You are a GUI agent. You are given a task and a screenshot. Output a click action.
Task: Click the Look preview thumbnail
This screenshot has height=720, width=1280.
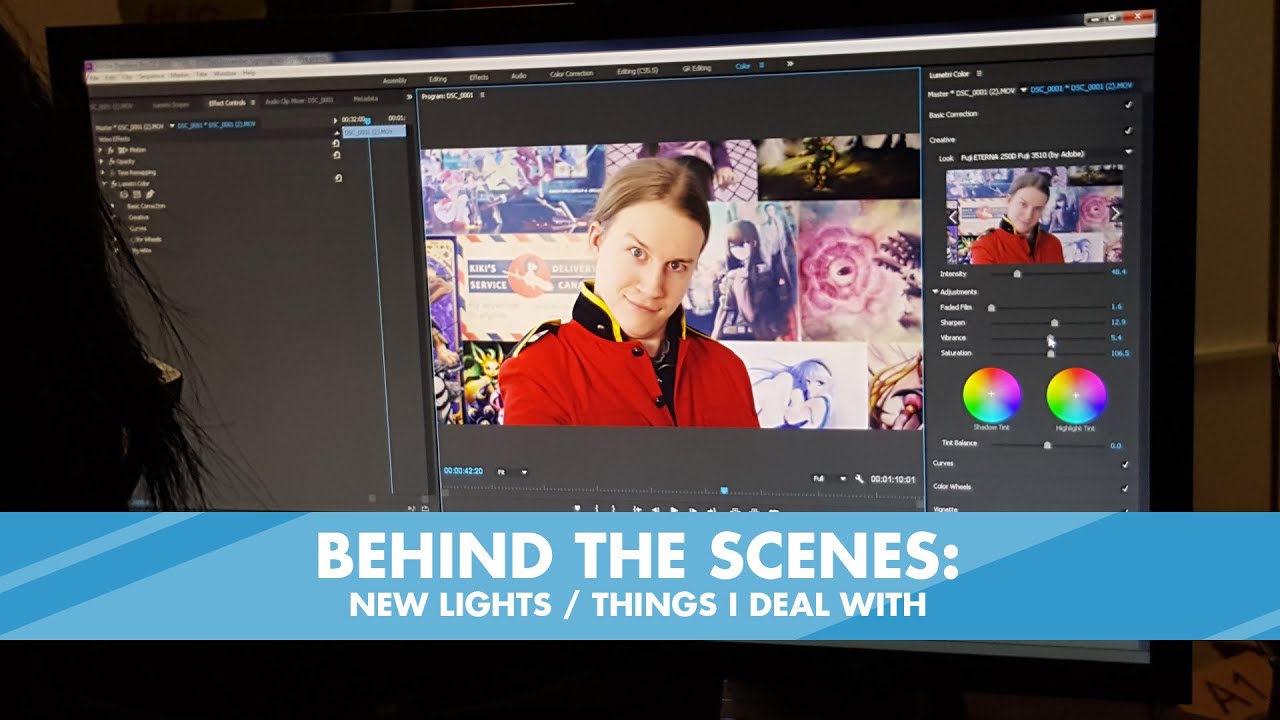pyautogui.click(x=1034, y=215)
